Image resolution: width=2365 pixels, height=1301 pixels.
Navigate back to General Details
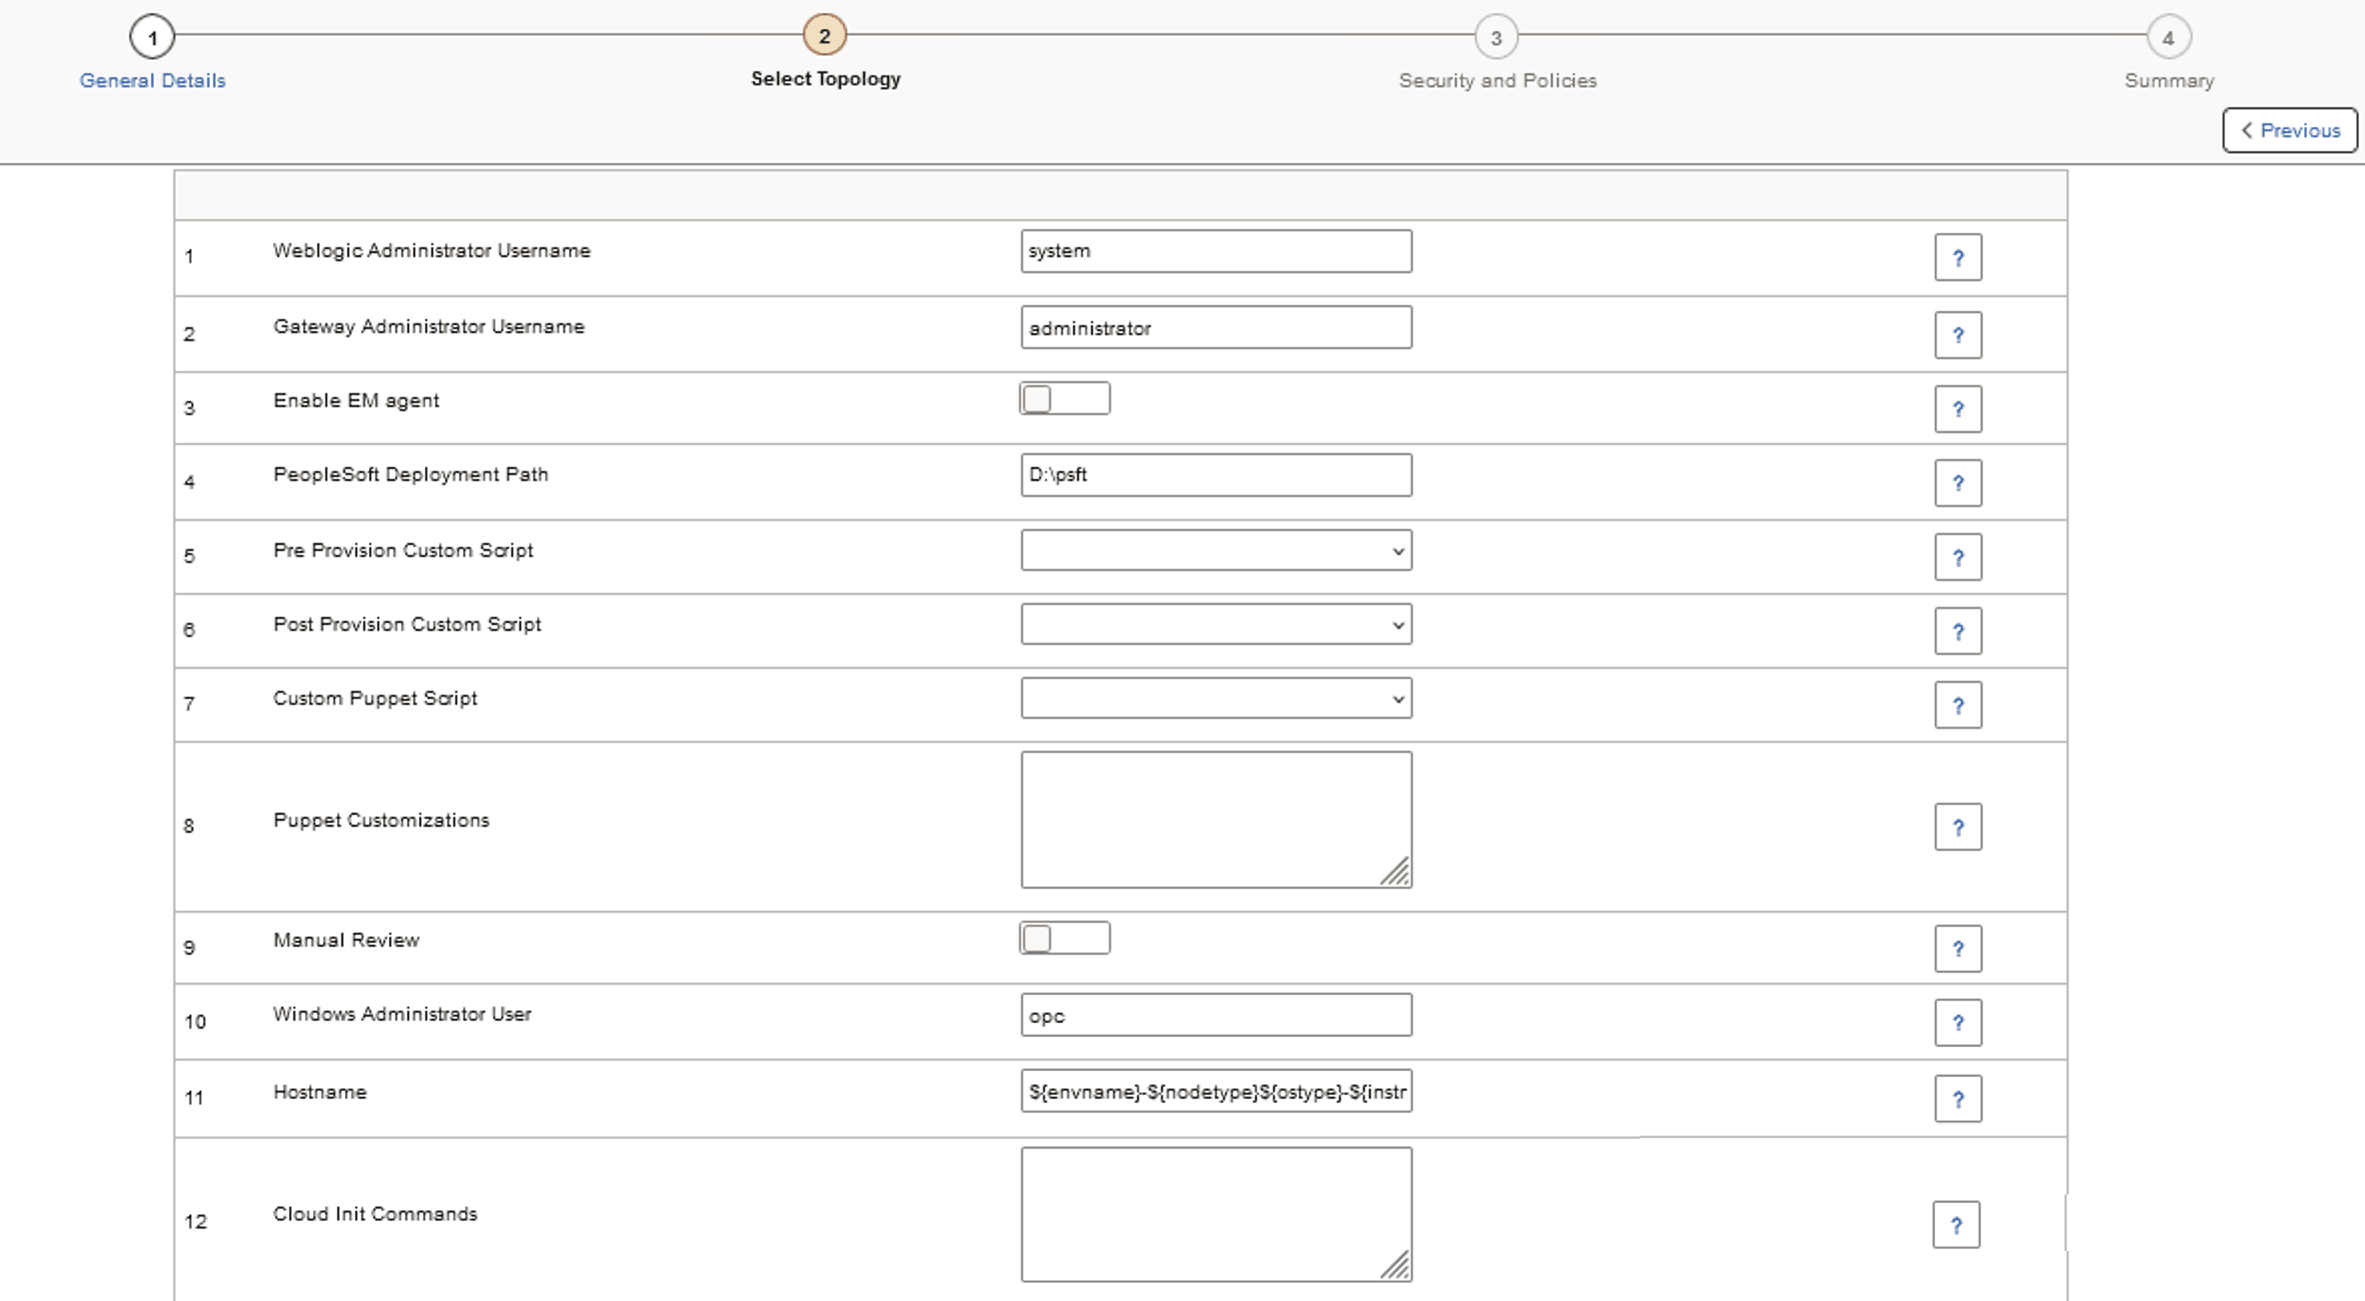click(152, 80)
